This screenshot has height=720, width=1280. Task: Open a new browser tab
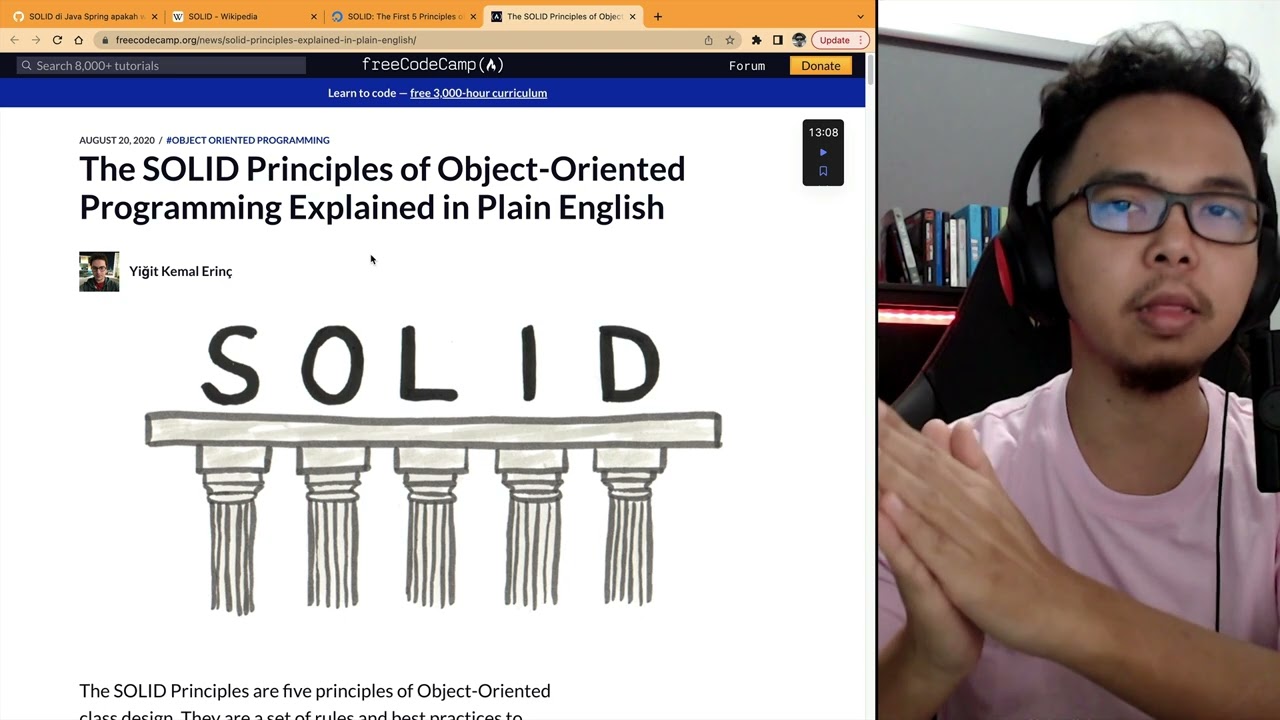tap(657, 16)
